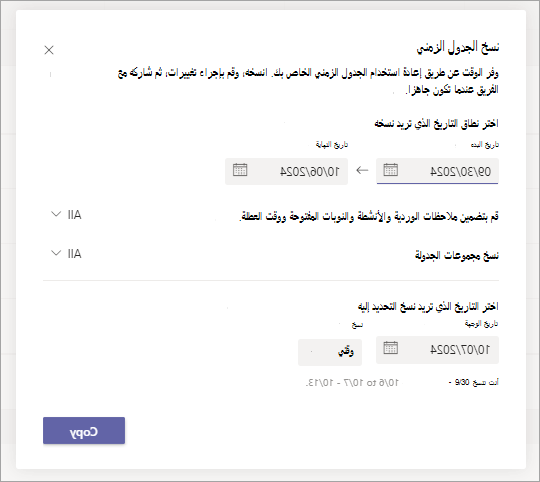Click the heading اختر نطاق التاريخ الذي تريد نسخه
The image size is (540, 482).
(x=436, y=123)
